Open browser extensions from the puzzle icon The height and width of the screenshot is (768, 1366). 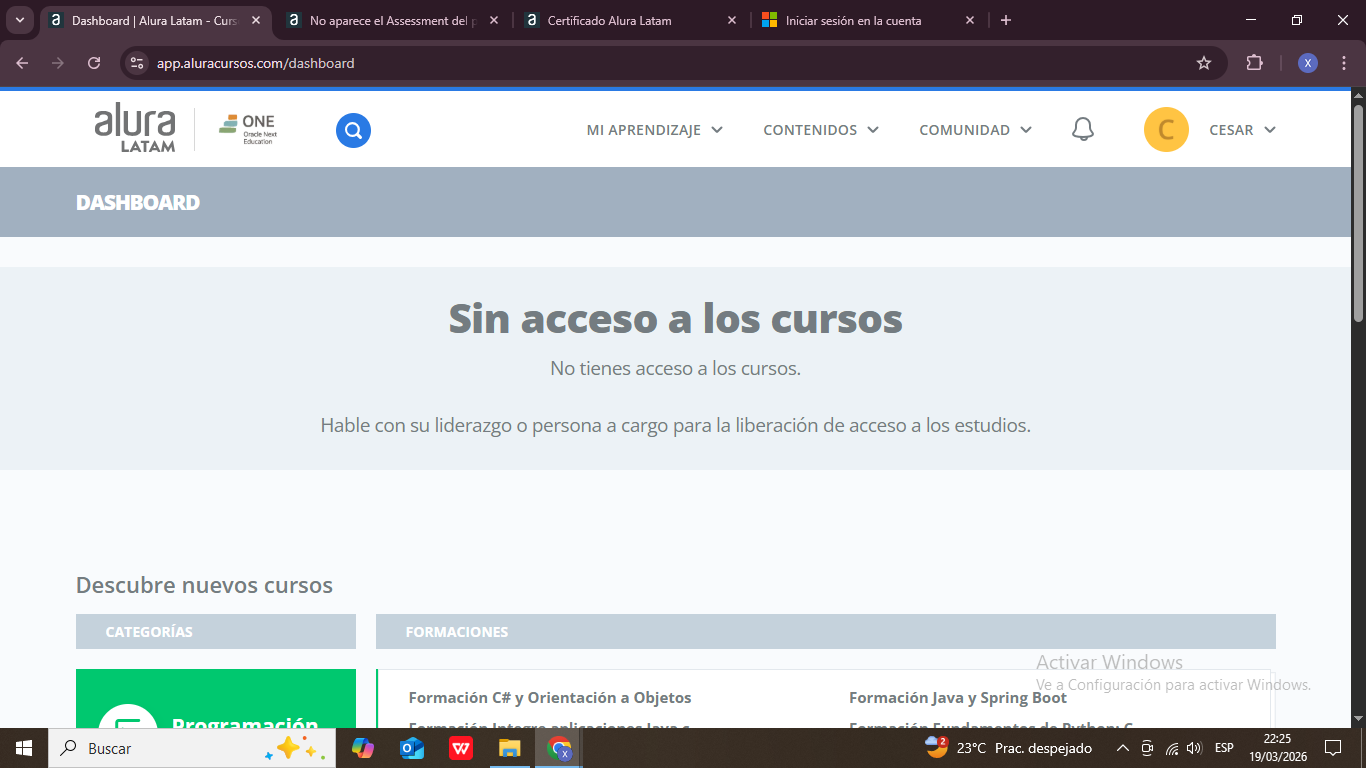[1254, 62]
